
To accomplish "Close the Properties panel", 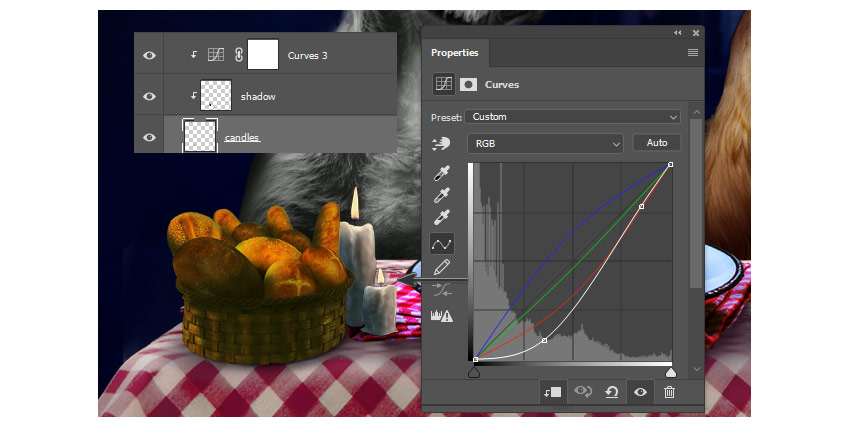I will (x=696, y=33).
